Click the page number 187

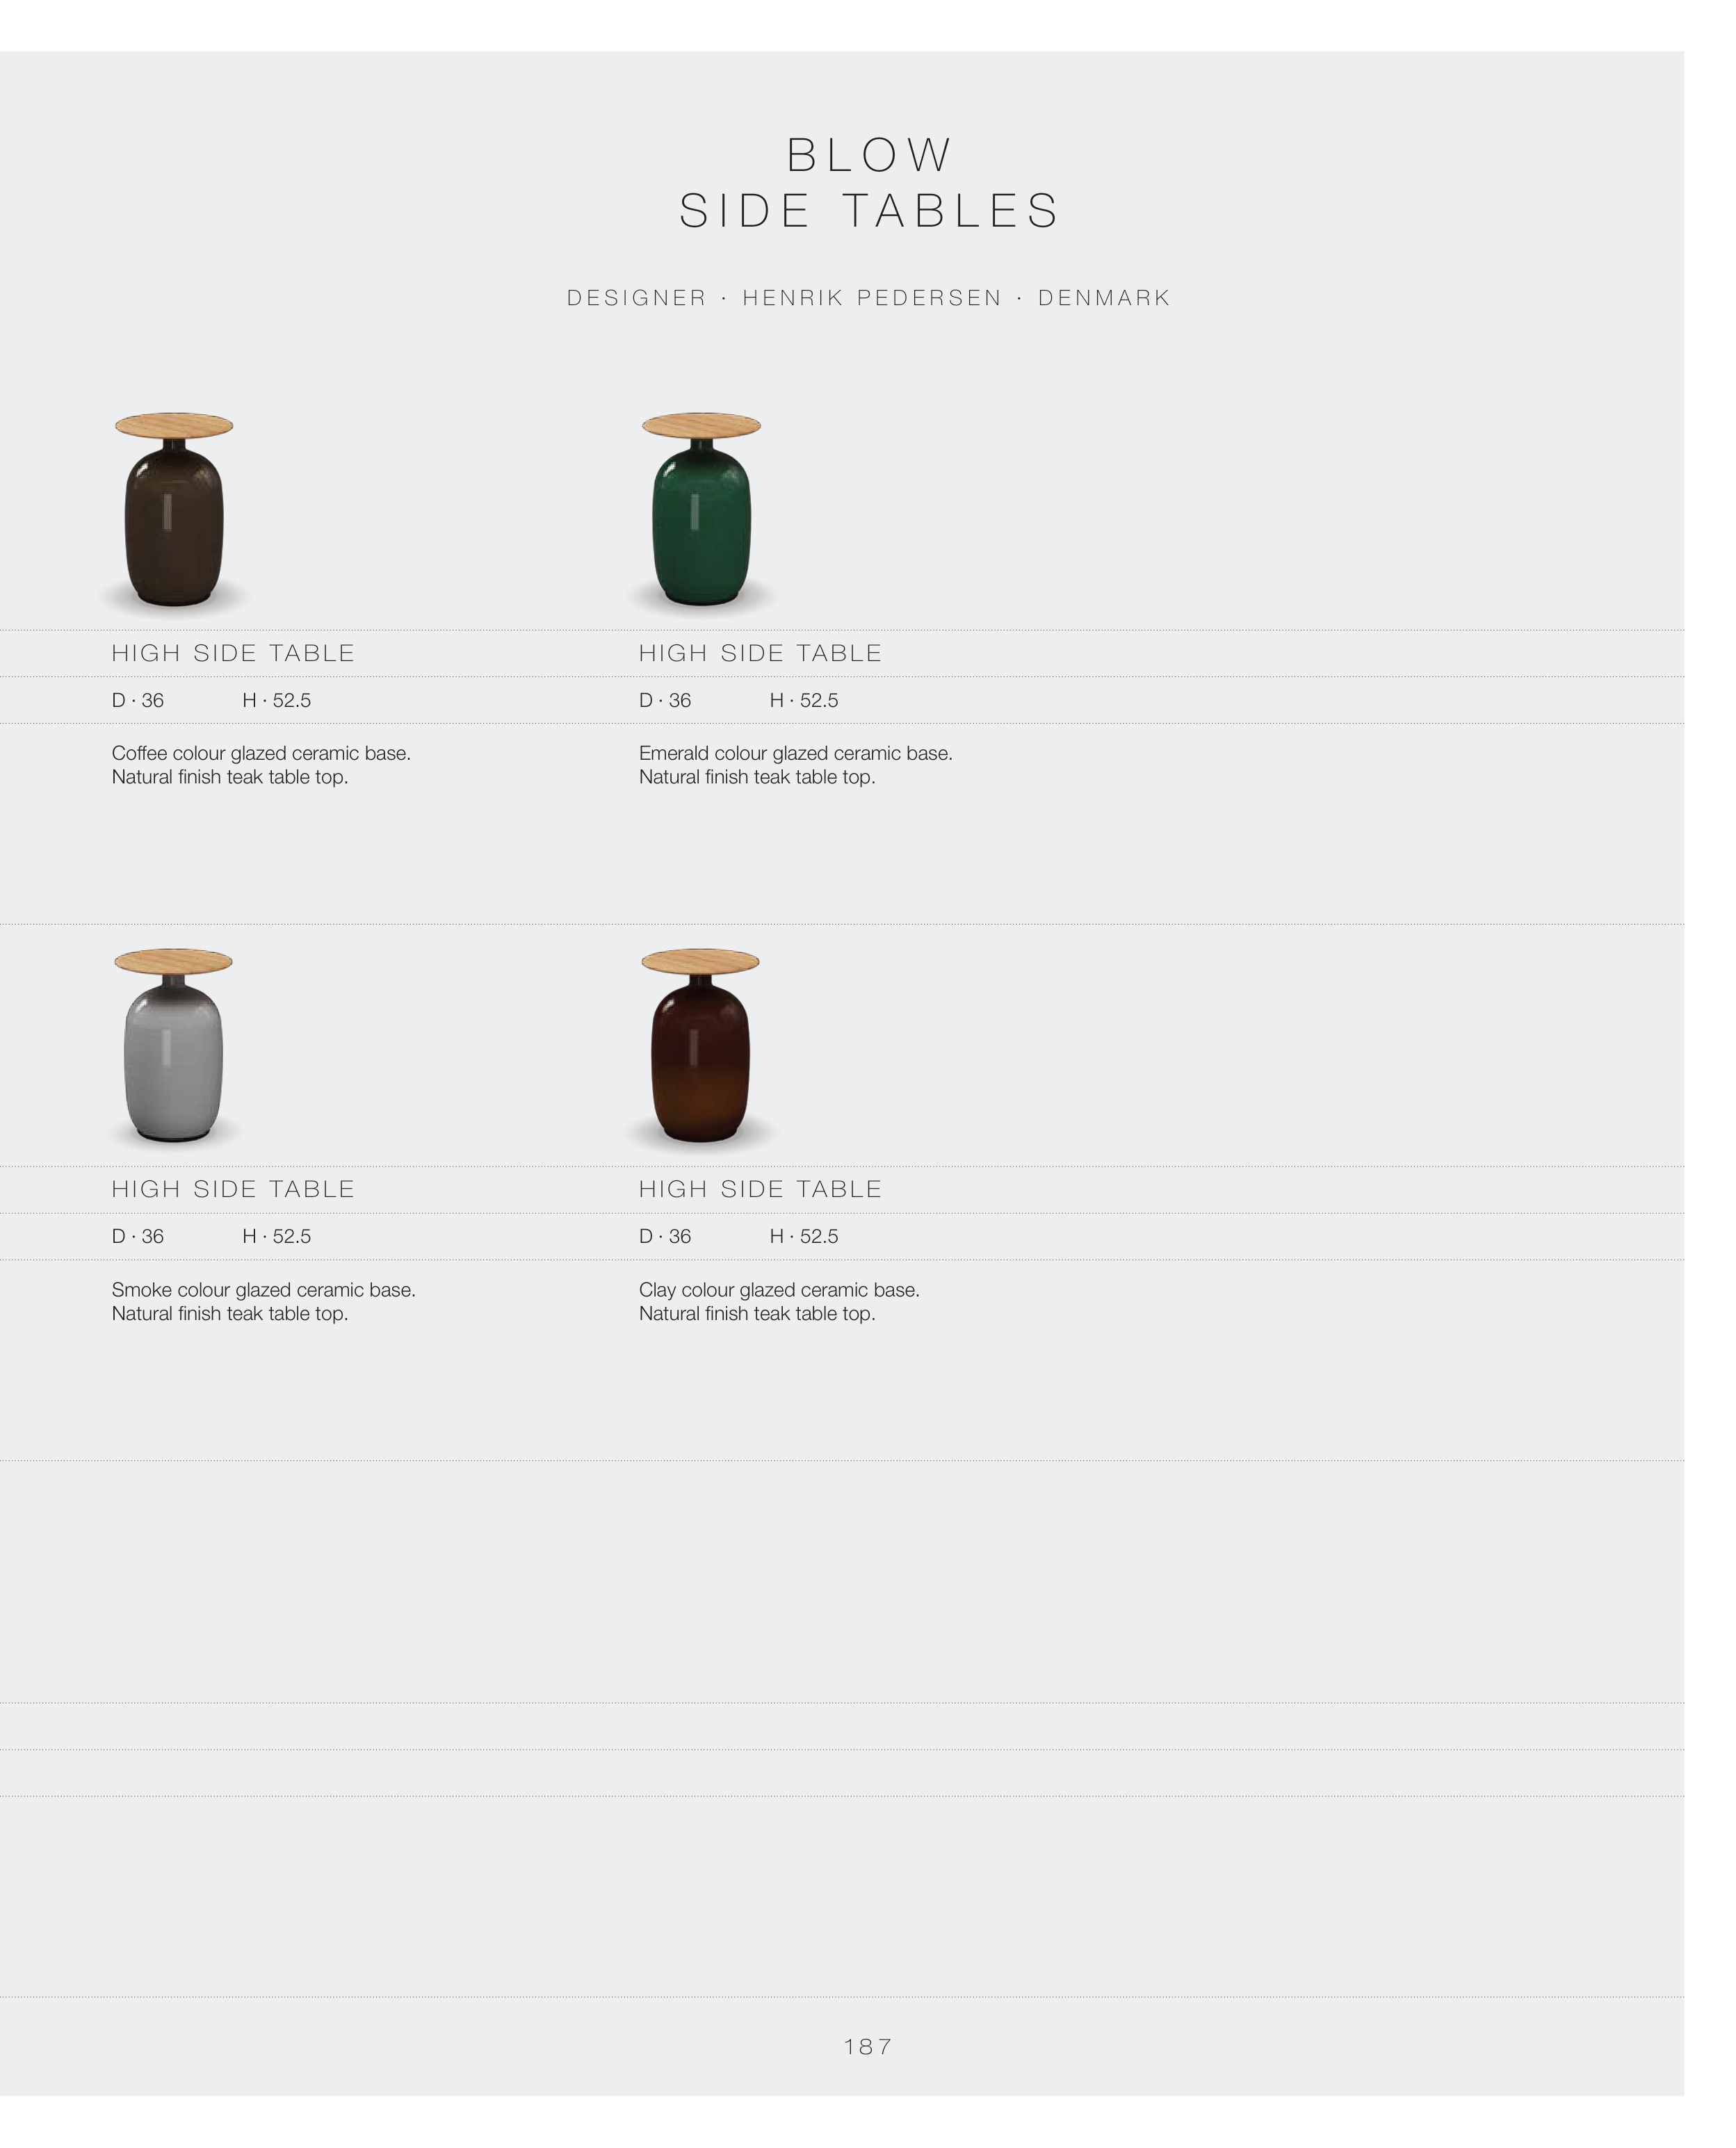pos(868,2046)
